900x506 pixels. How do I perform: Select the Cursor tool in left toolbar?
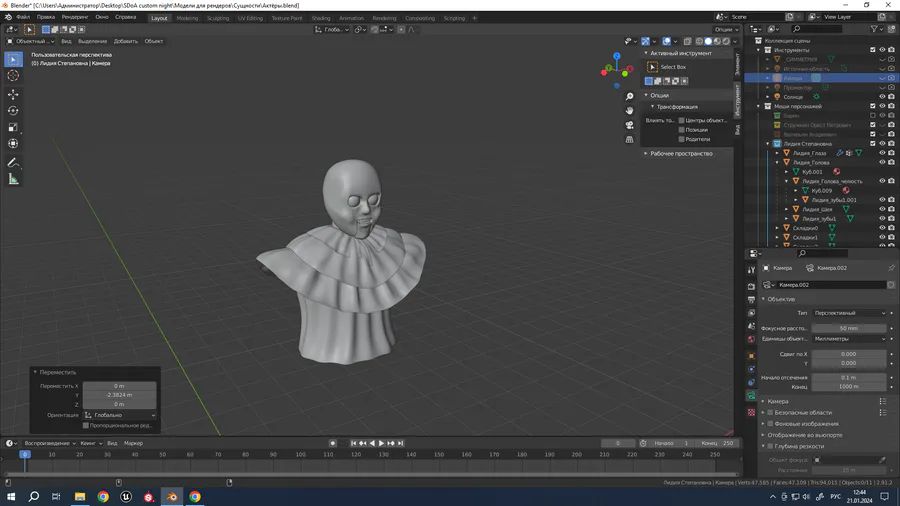click(x=13, y=76)
